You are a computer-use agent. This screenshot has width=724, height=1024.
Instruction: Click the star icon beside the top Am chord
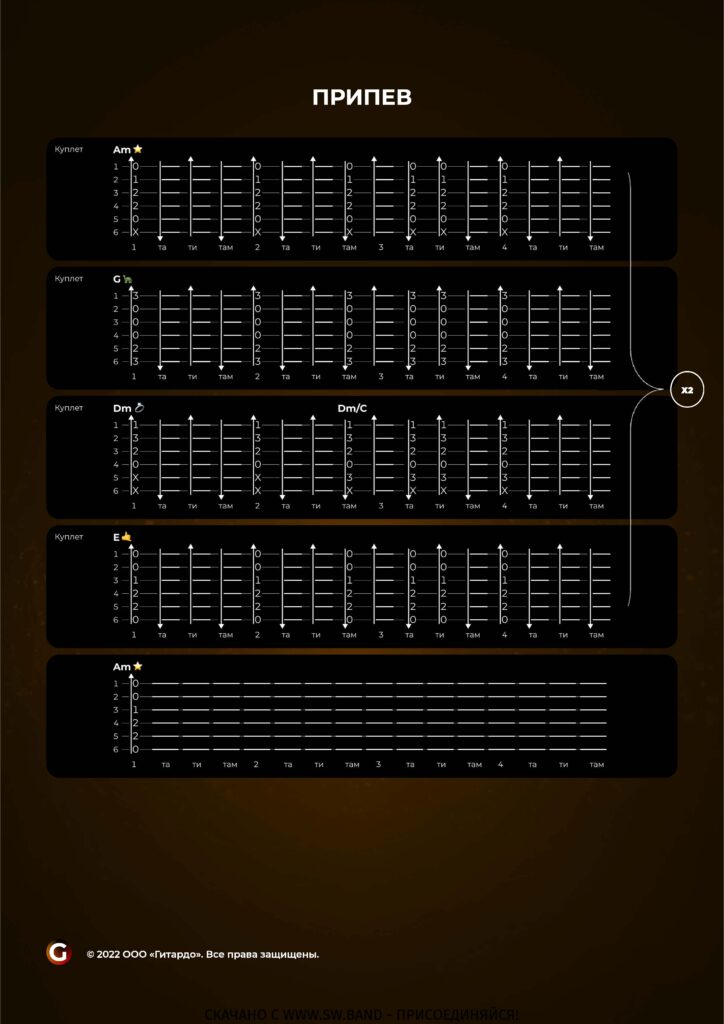pyautogui.click(x=138, y=149)
